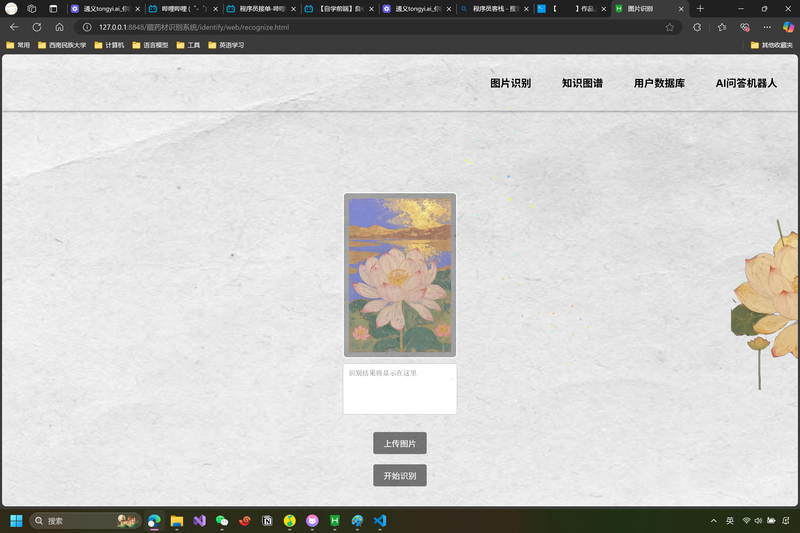Switch to the 程序员接单 browser tab
800x533 pixels.
[261, 9]
